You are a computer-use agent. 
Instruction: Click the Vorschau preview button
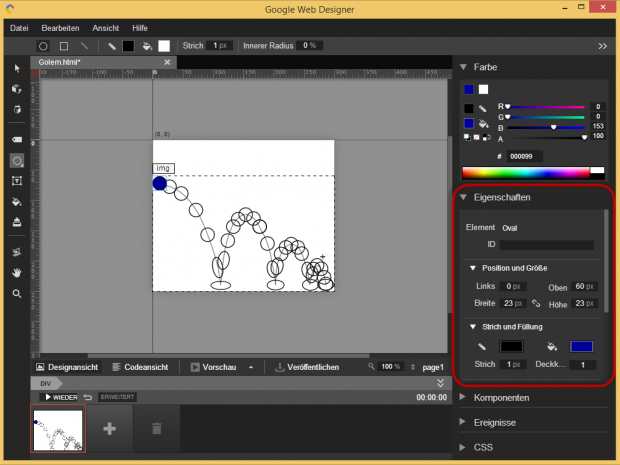213,367
